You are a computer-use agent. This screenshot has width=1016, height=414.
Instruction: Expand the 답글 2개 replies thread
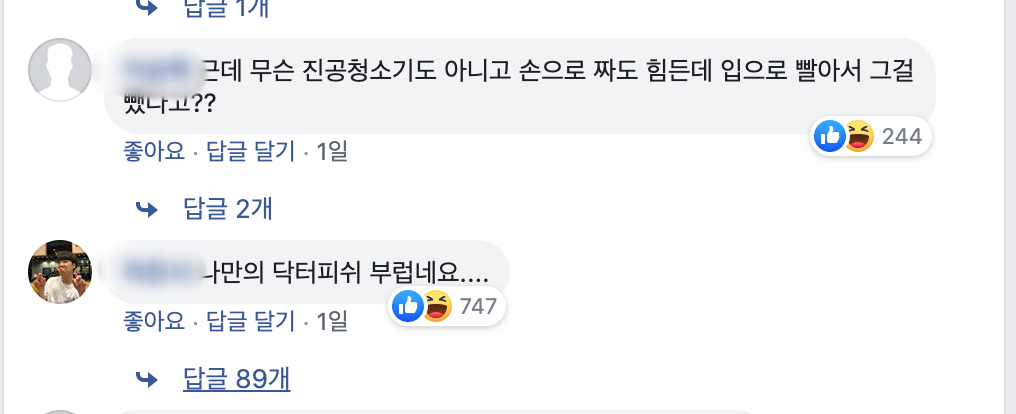coord(228,209)
